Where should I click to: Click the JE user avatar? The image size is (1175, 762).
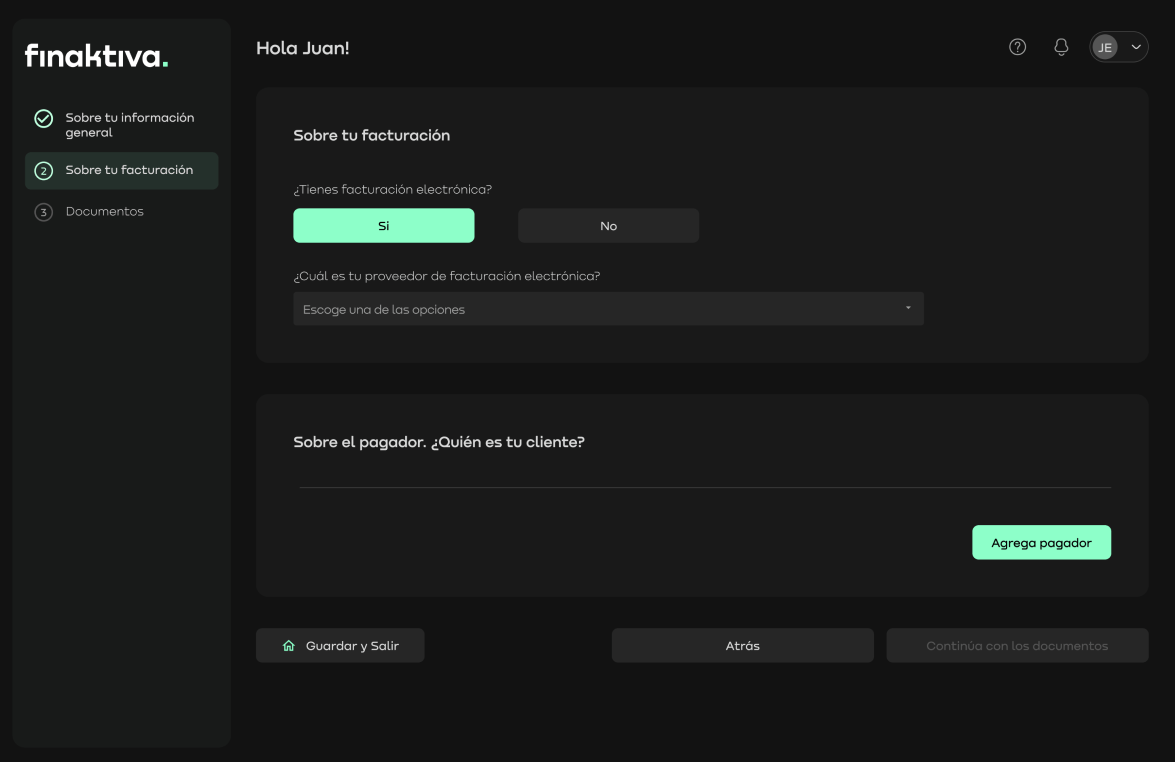(1105, 47)
